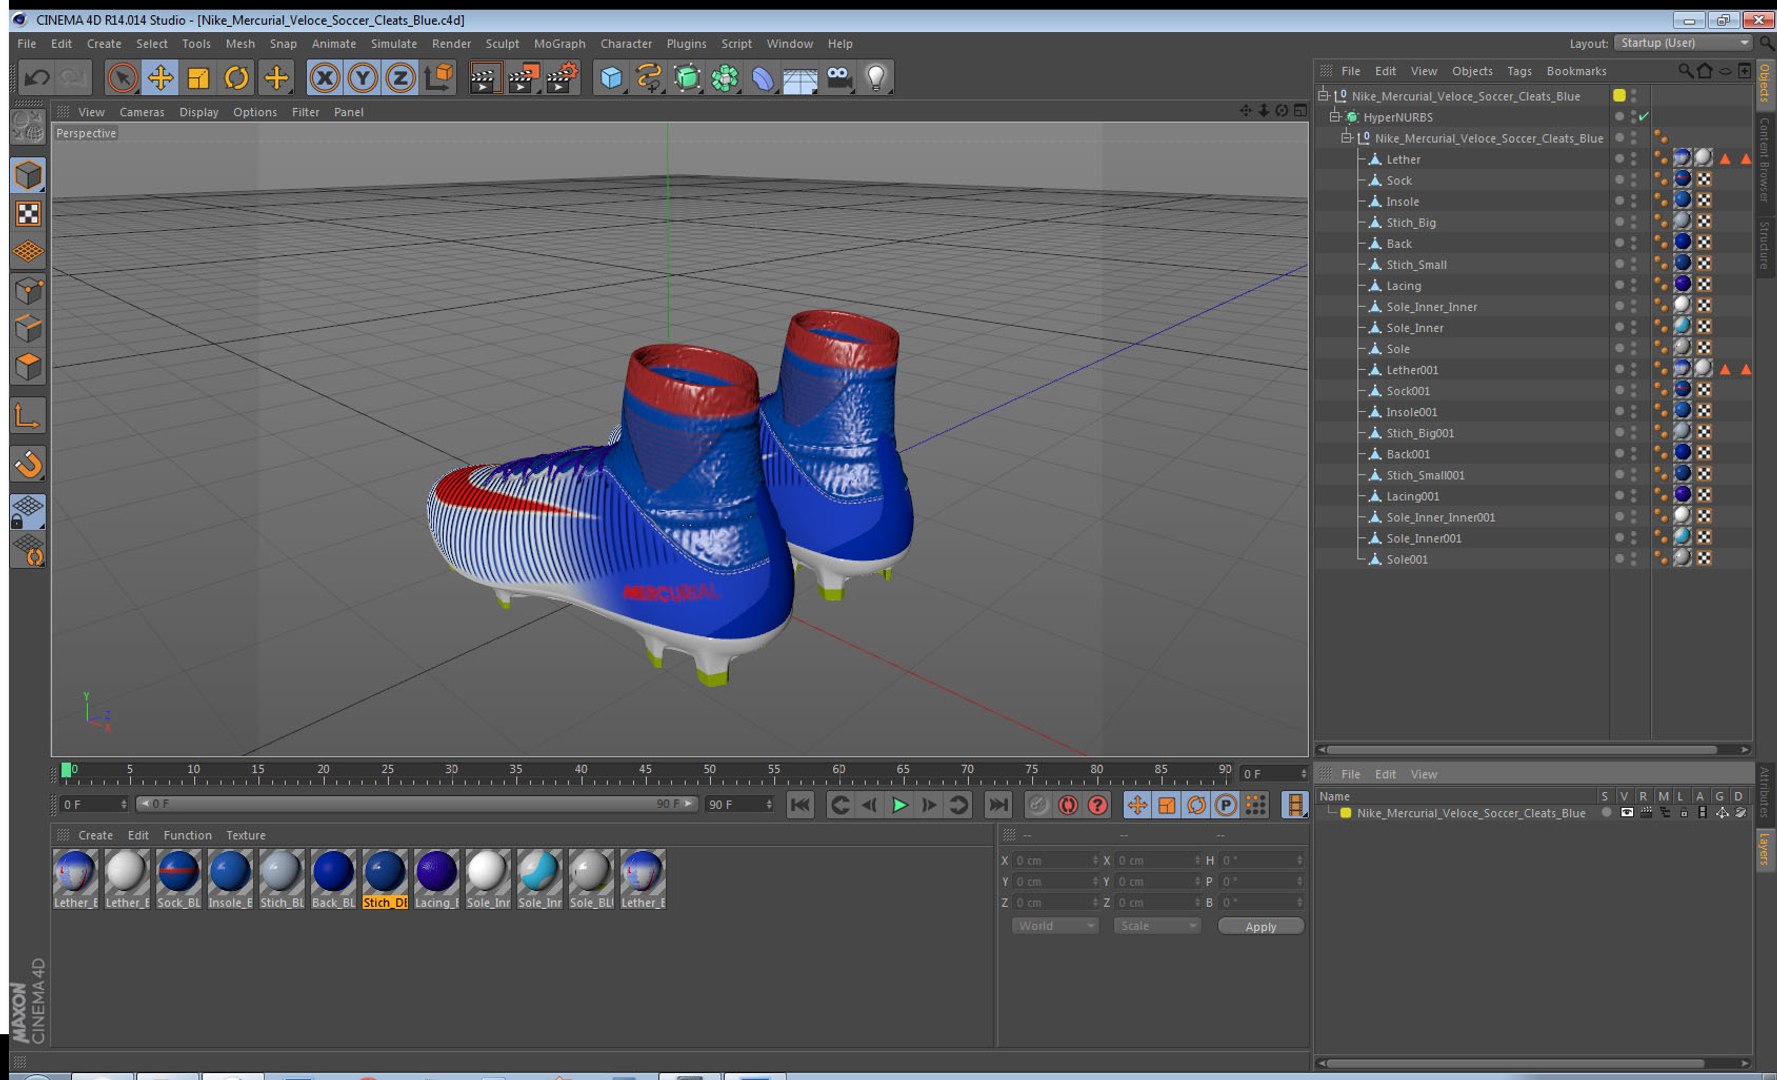Select the Lether object in tree

[x=1402, y=159]
